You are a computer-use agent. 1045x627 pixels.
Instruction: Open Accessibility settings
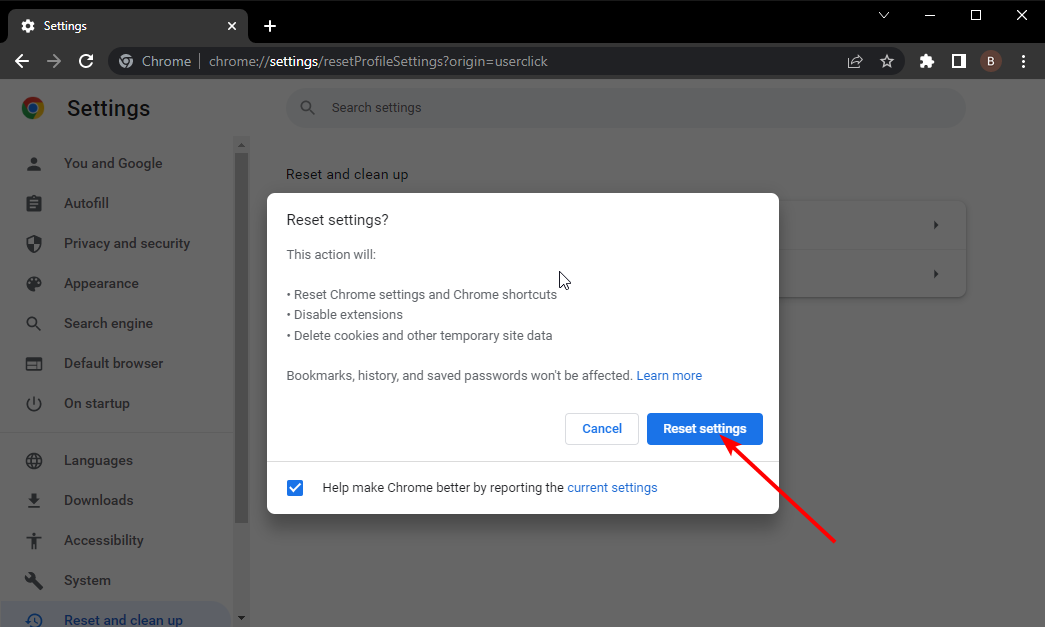[103, 540]
